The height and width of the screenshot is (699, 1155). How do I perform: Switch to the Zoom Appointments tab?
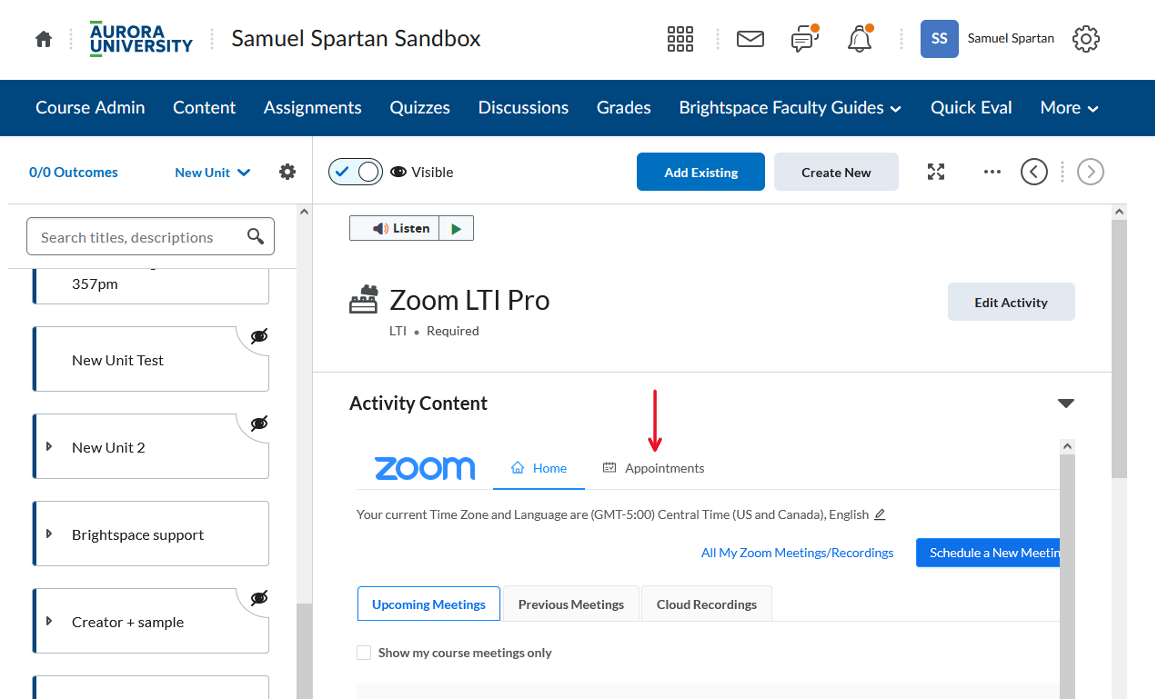pos(653,468)
